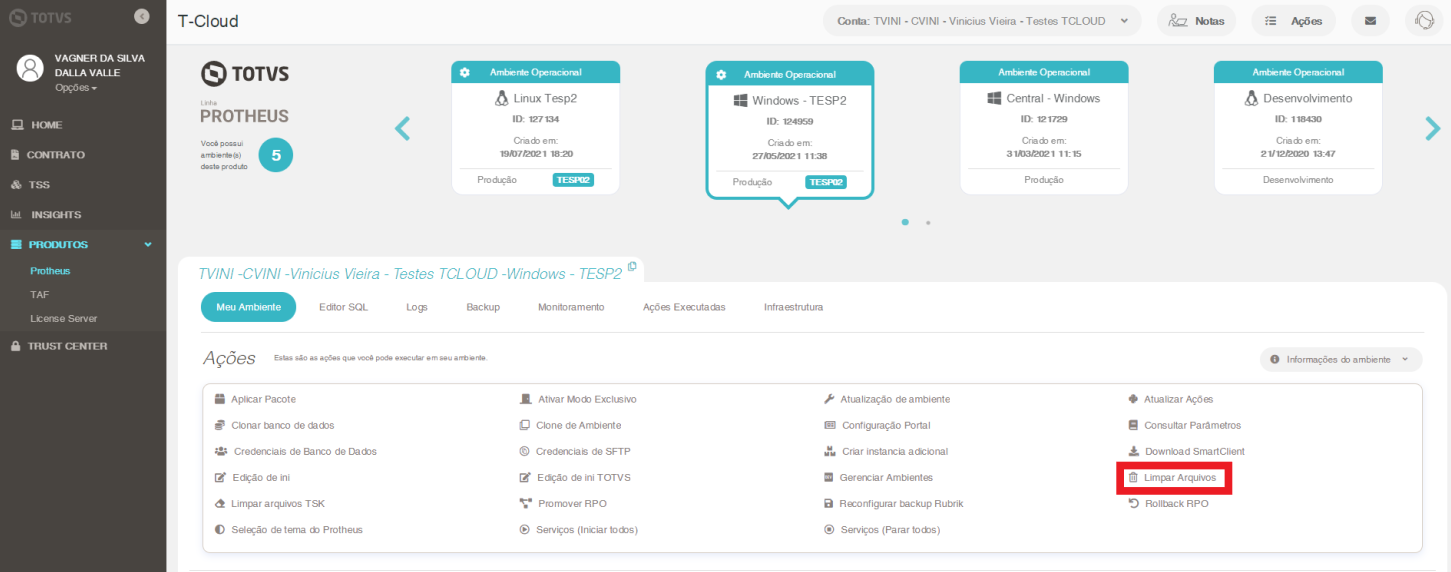Click the Clonar banco de dados icon

coord(220,425)
